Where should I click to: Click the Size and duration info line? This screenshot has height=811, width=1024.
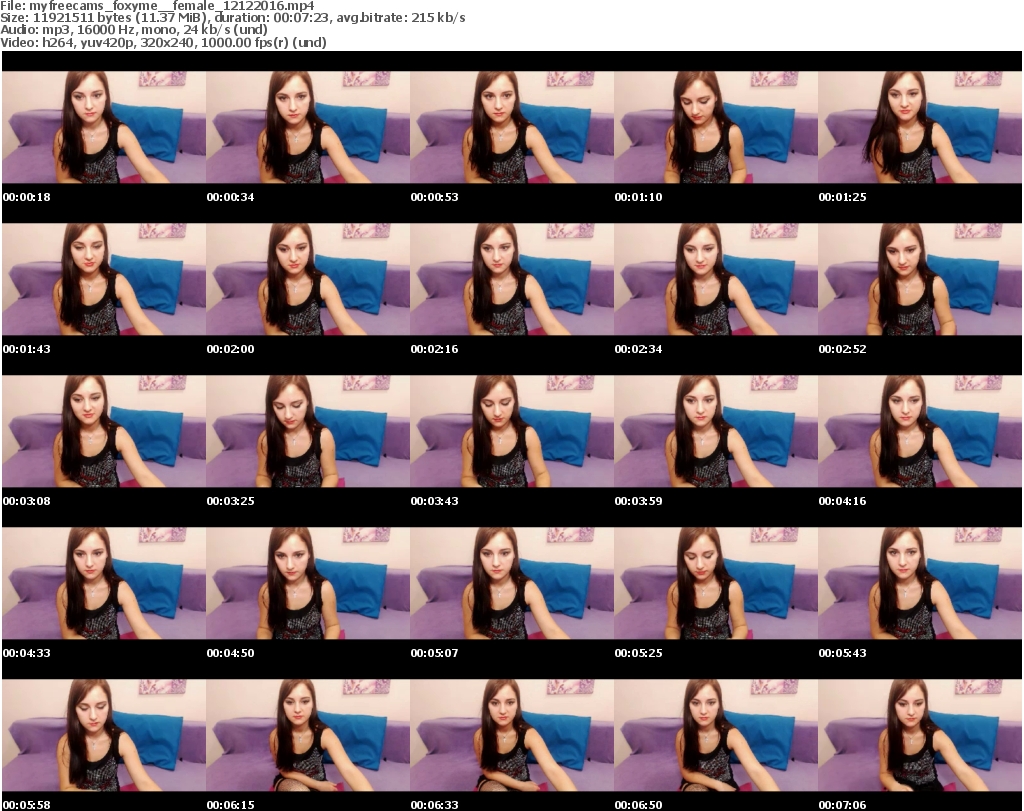click(232, 18)
